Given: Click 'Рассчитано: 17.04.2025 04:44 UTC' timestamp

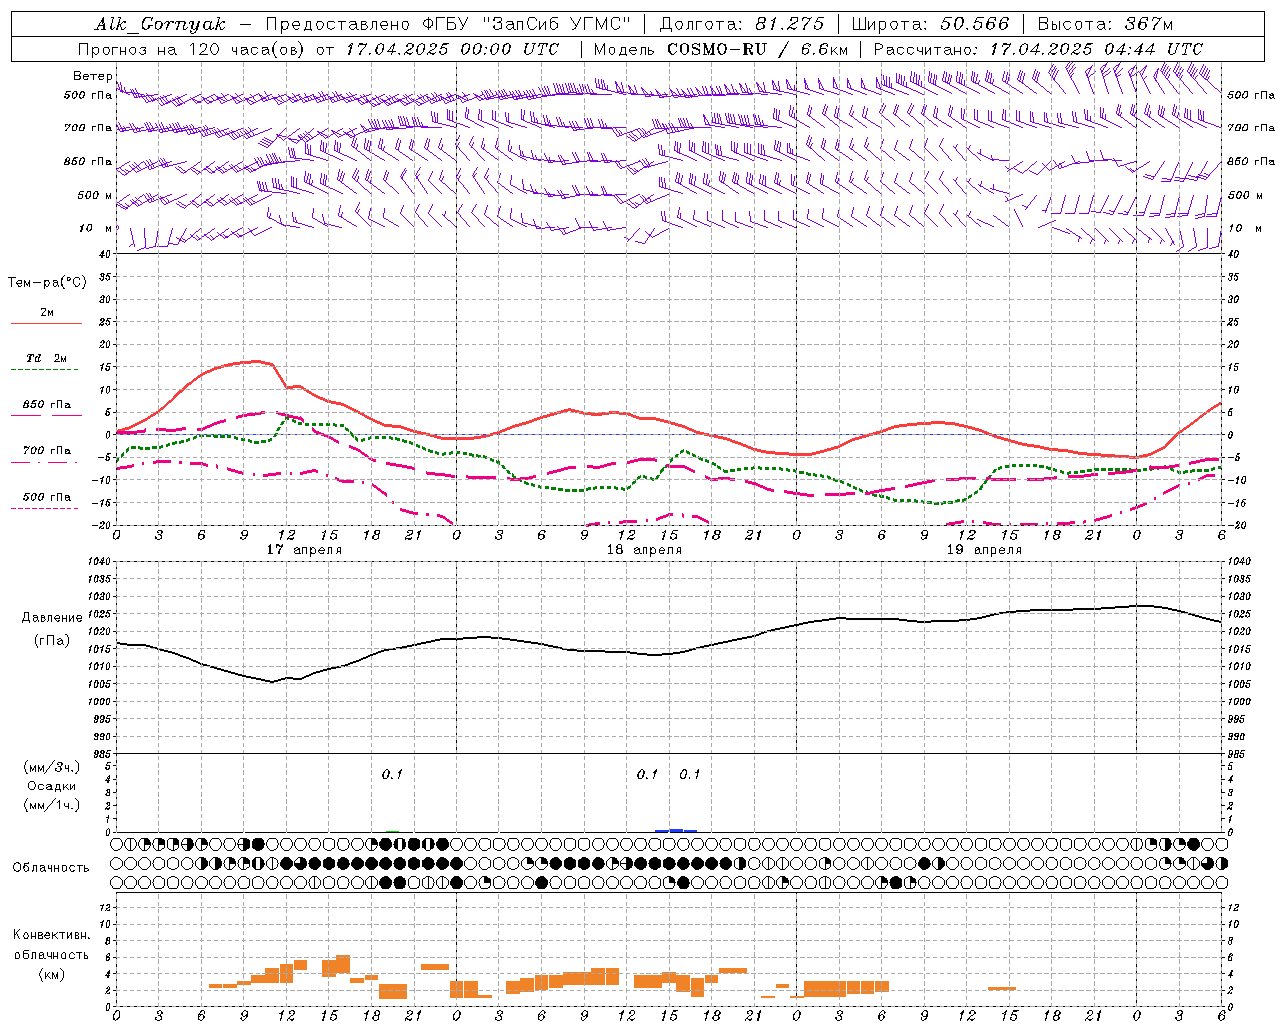Looking at the screenshot, I should pos(1038,49).
